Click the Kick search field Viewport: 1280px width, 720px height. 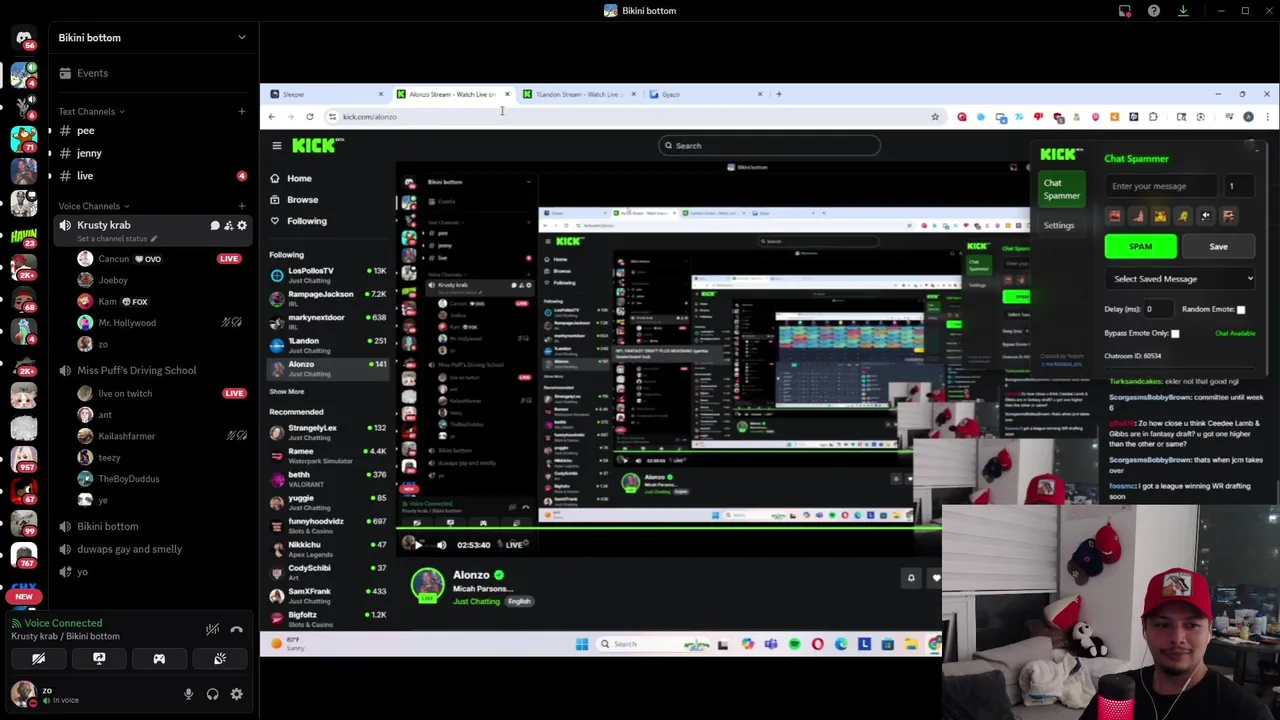[x=769, y=146]
